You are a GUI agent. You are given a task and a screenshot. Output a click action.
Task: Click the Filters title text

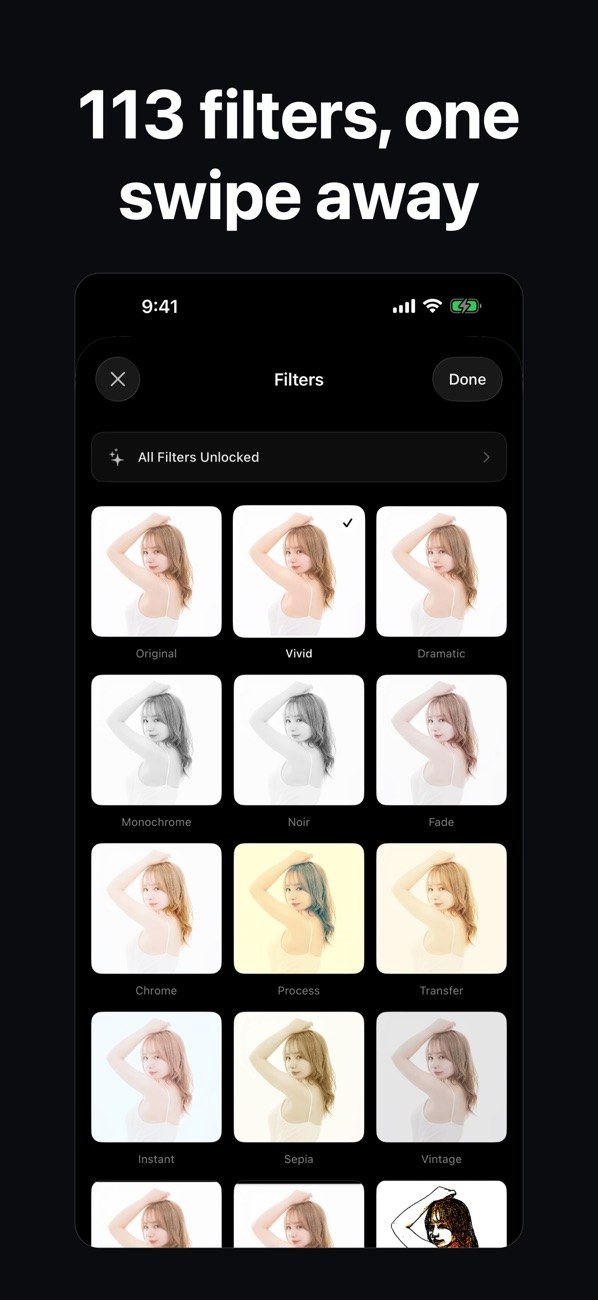299,379
